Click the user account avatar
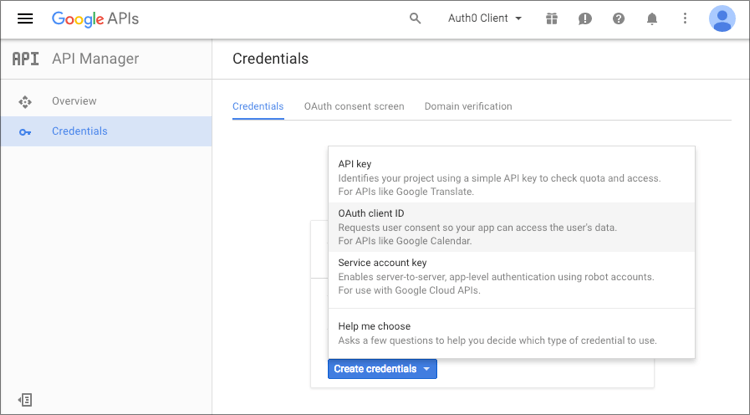750x415 pixels. (721, 19)
